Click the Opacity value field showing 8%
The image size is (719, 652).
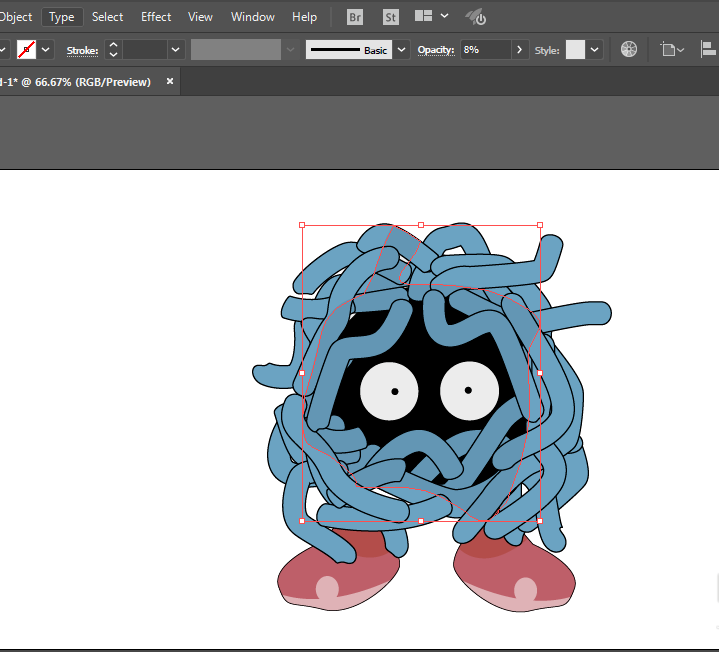[485, 50]
